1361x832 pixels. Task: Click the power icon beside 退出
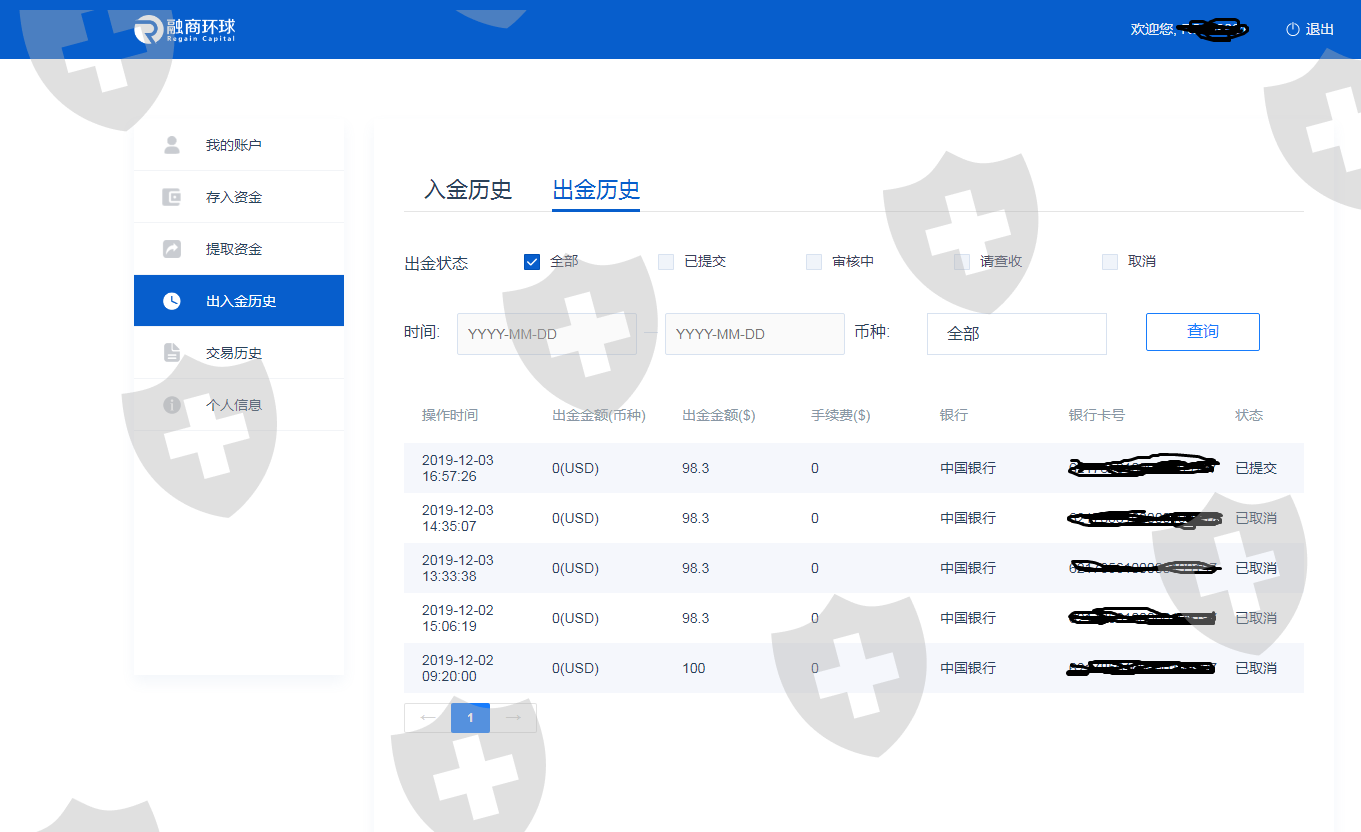pyautogui.click(x=1292, y=30)
